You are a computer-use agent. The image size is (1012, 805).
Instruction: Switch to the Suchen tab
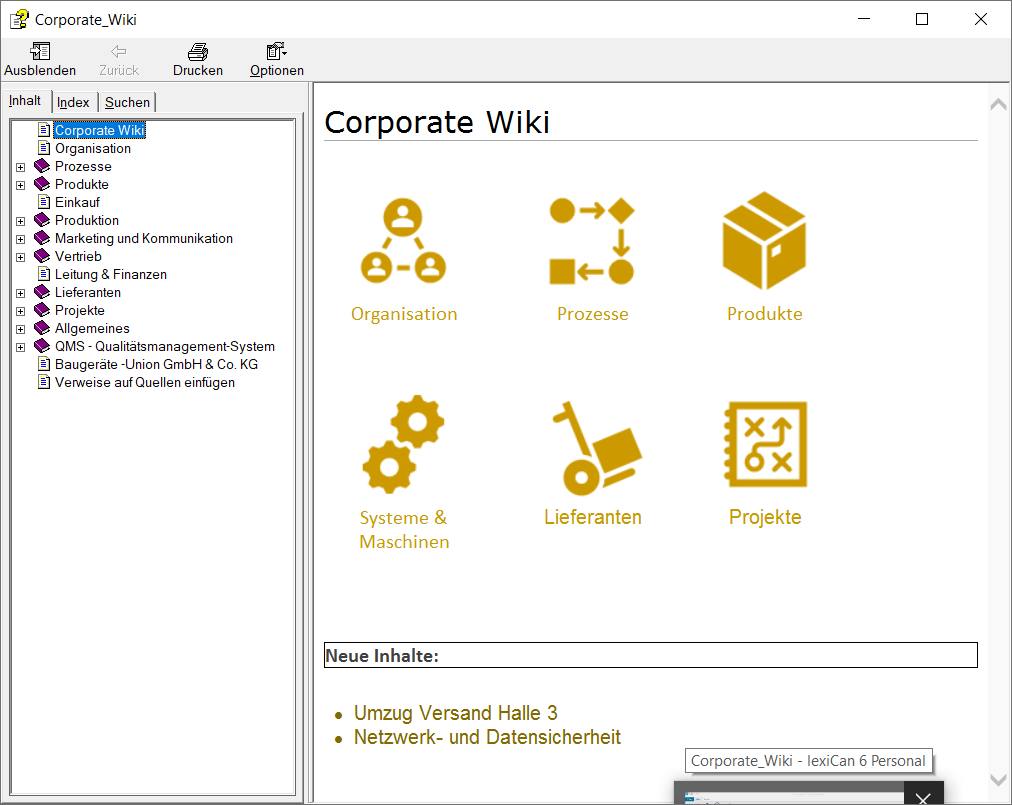[127, 102]
